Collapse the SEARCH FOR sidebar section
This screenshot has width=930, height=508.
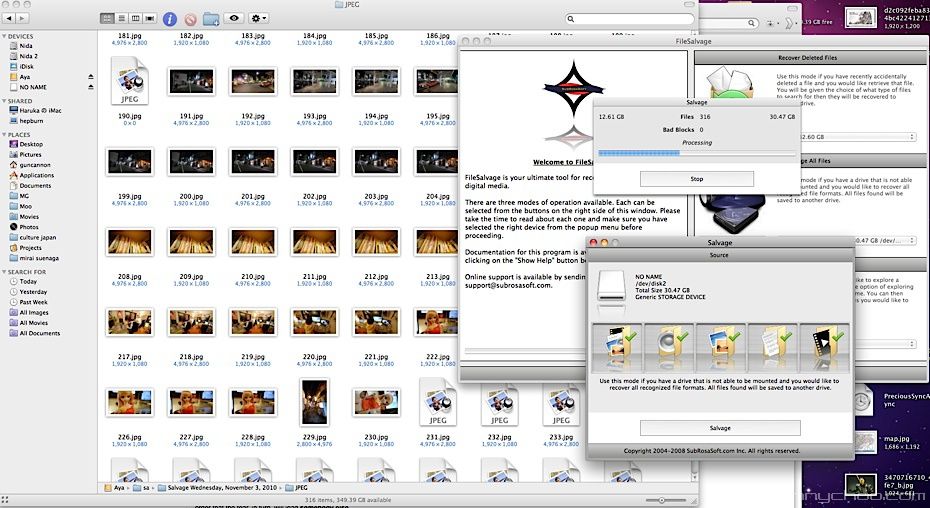(5, 271)
